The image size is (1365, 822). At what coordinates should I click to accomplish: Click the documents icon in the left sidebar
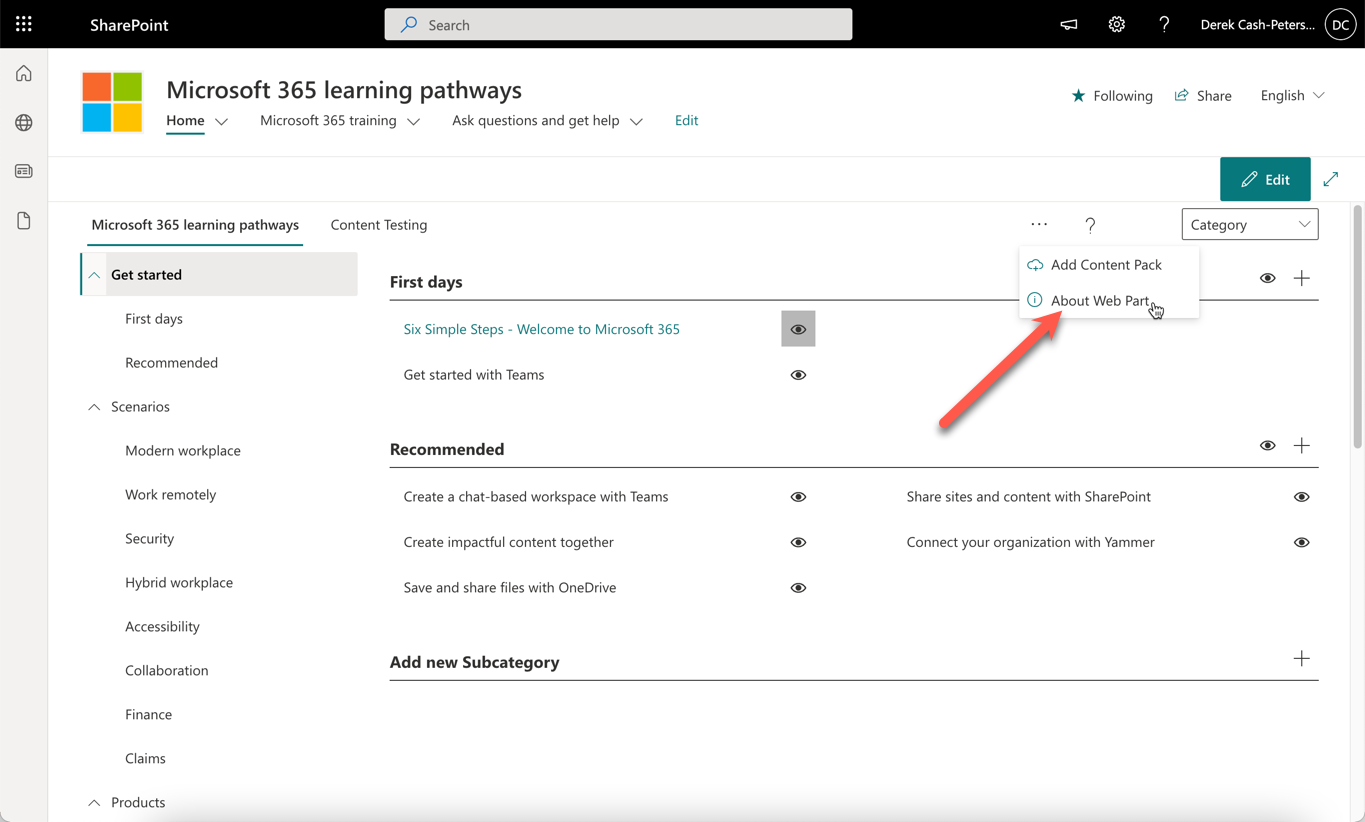point(23,219)
